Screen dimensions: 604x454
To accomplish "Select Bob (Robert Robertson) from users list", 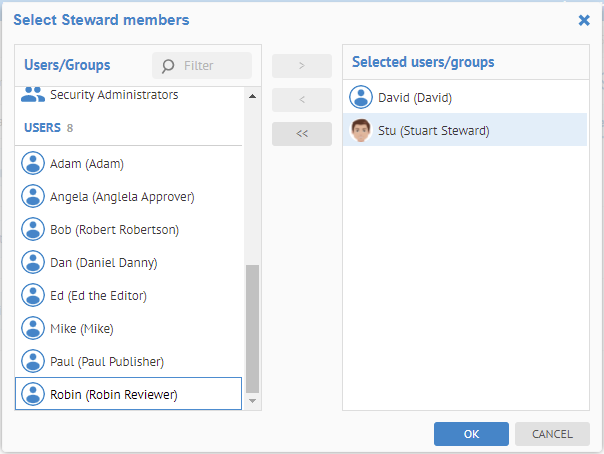I will point(114,230).
